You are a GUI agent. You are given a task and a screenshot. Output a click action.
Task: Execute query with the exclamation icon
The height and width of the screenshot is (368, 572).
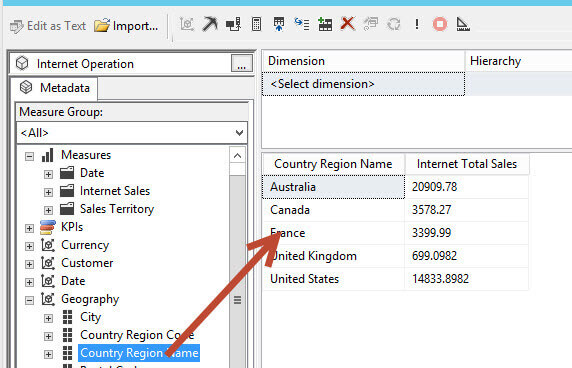(417, 24)
